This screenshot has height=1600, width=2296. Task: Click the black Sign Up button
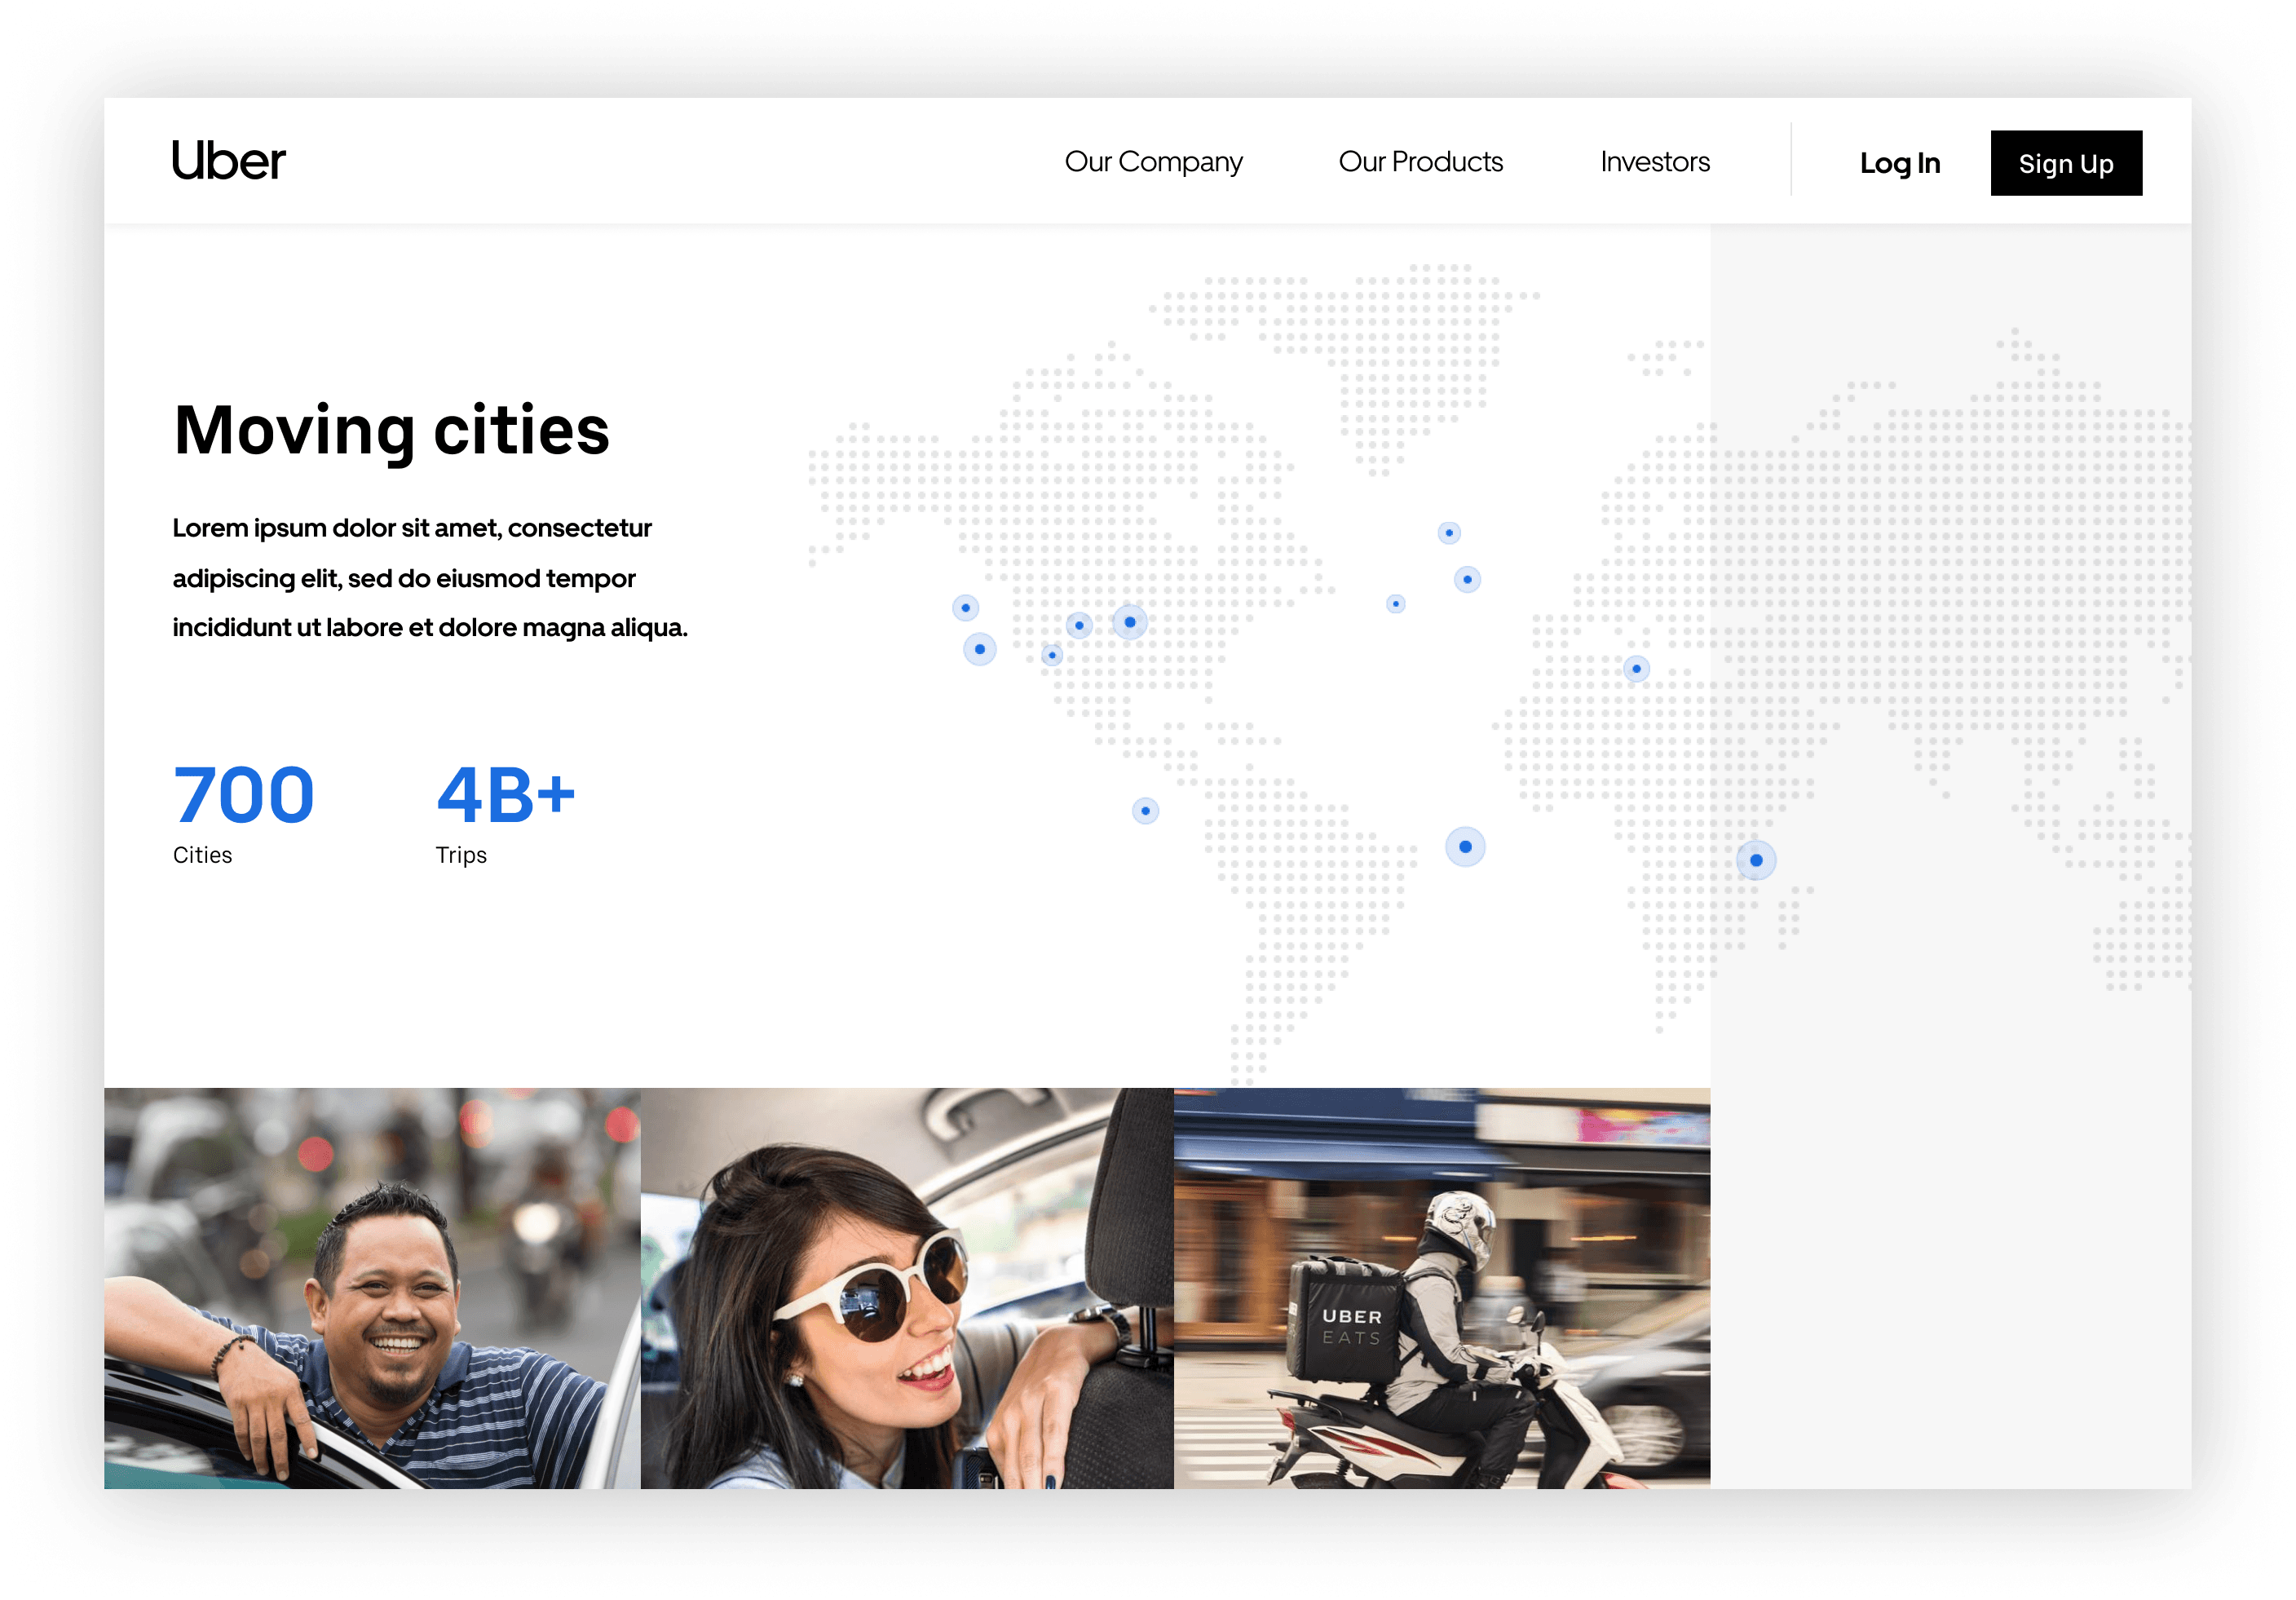2065,163
